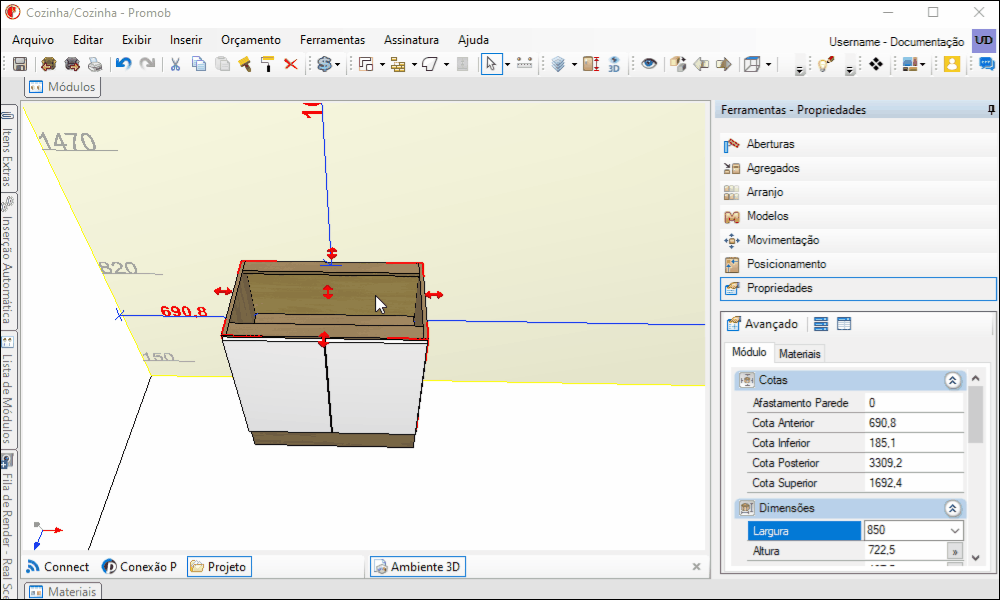
Task: Pin the Ferramentas - Propriedades panel
Action: pos(991,110)
